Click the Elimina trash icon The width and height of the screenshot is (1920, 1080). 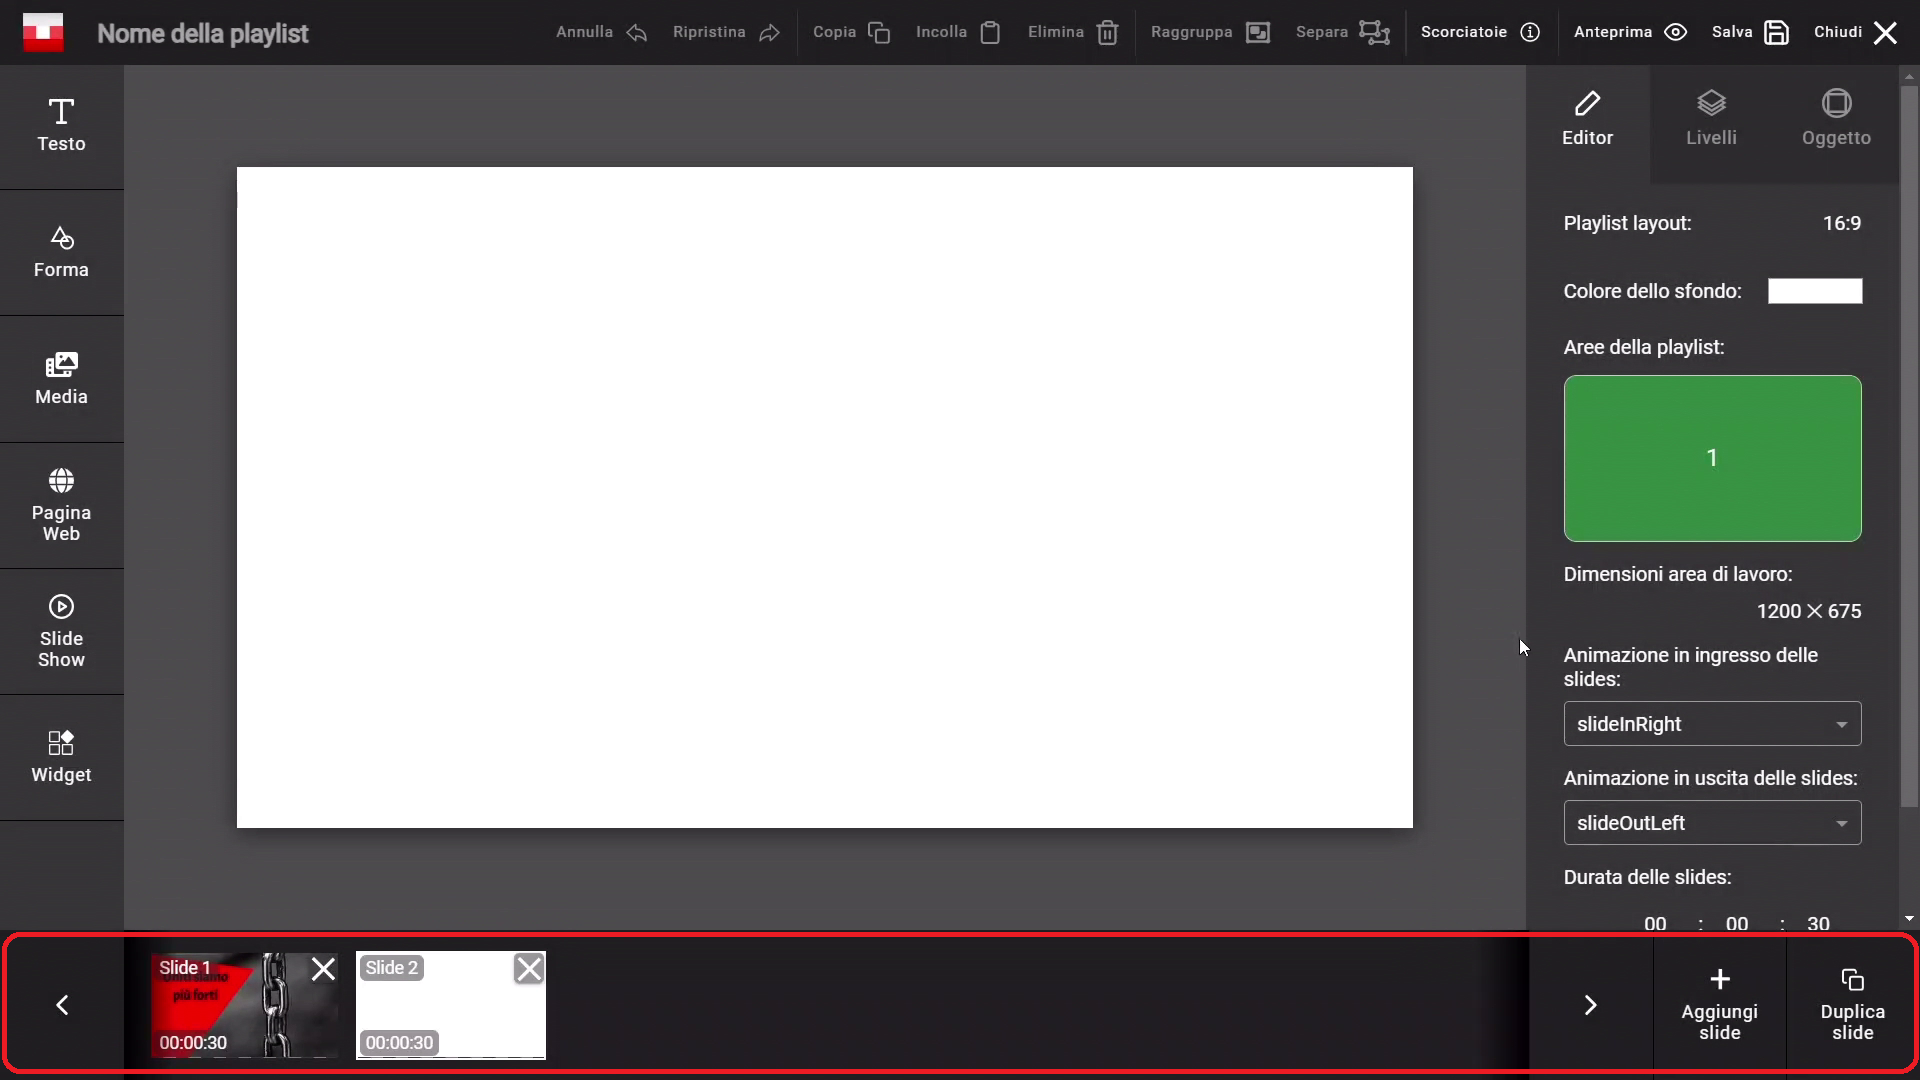click(x=1107, y=33)
